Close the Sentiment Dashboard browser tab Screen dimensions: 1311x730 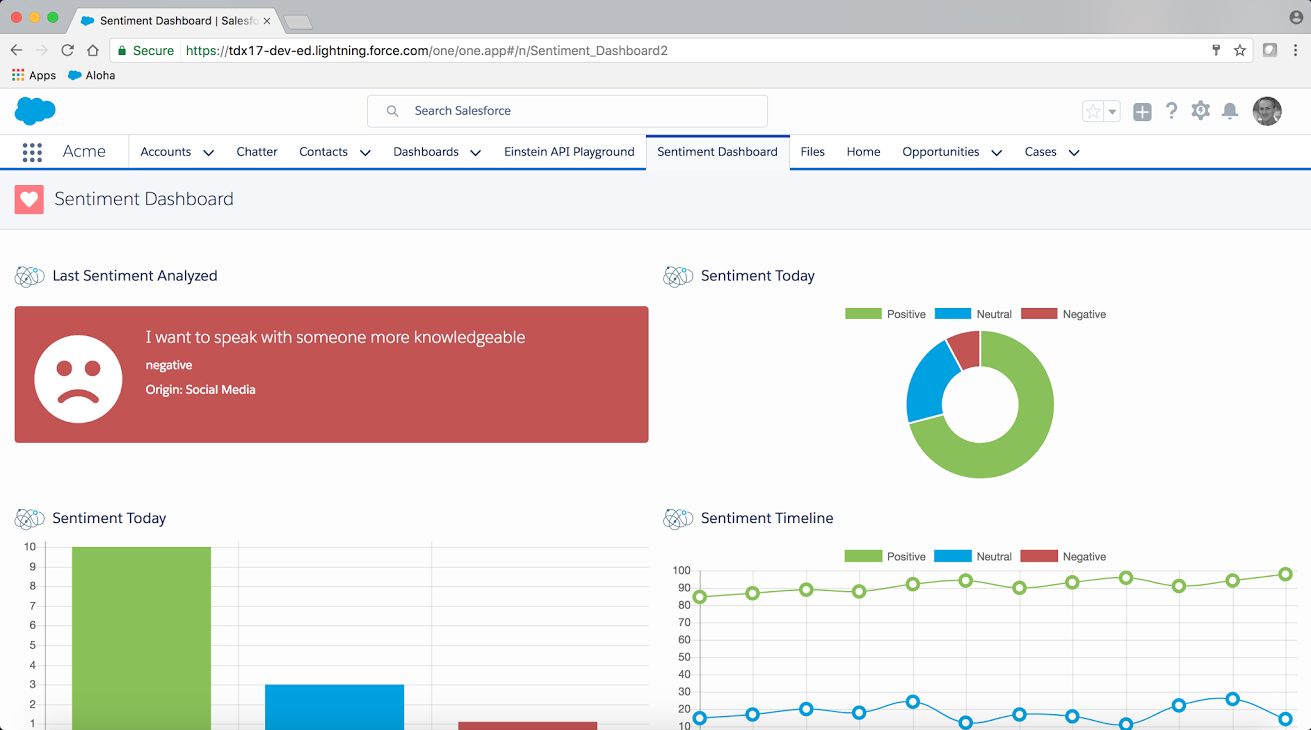pos(267,21)
